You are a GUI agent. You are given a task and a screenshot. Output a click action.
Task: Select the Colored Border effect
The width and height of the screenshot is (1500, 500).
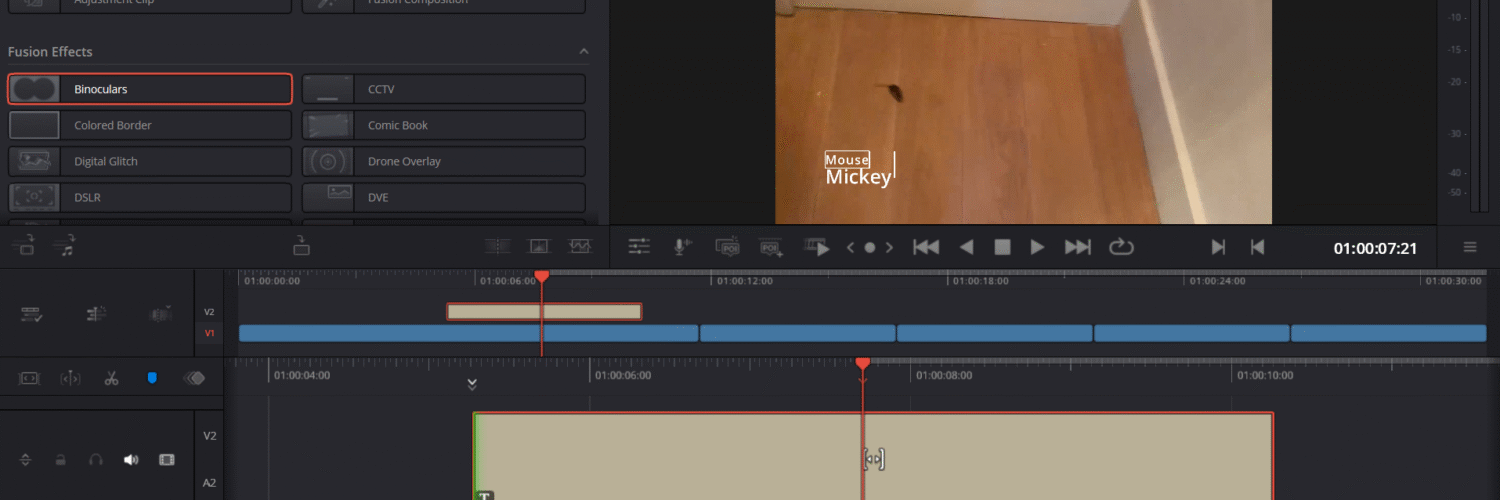pyautogui.click(x=150, y=125)
